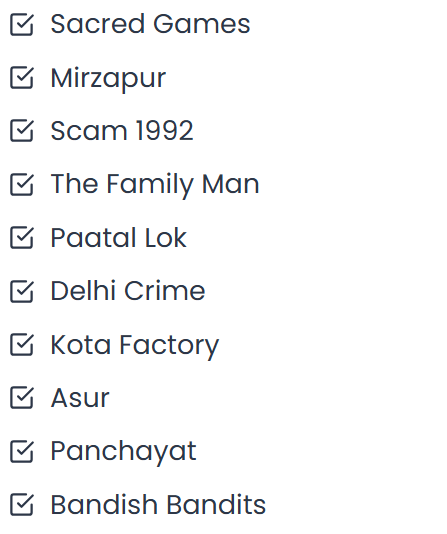The height and width of the screenshot is (534, 447).
Task: Toggle the Asur checkbox
Action: pyautogui.click(x=22, y=397)
